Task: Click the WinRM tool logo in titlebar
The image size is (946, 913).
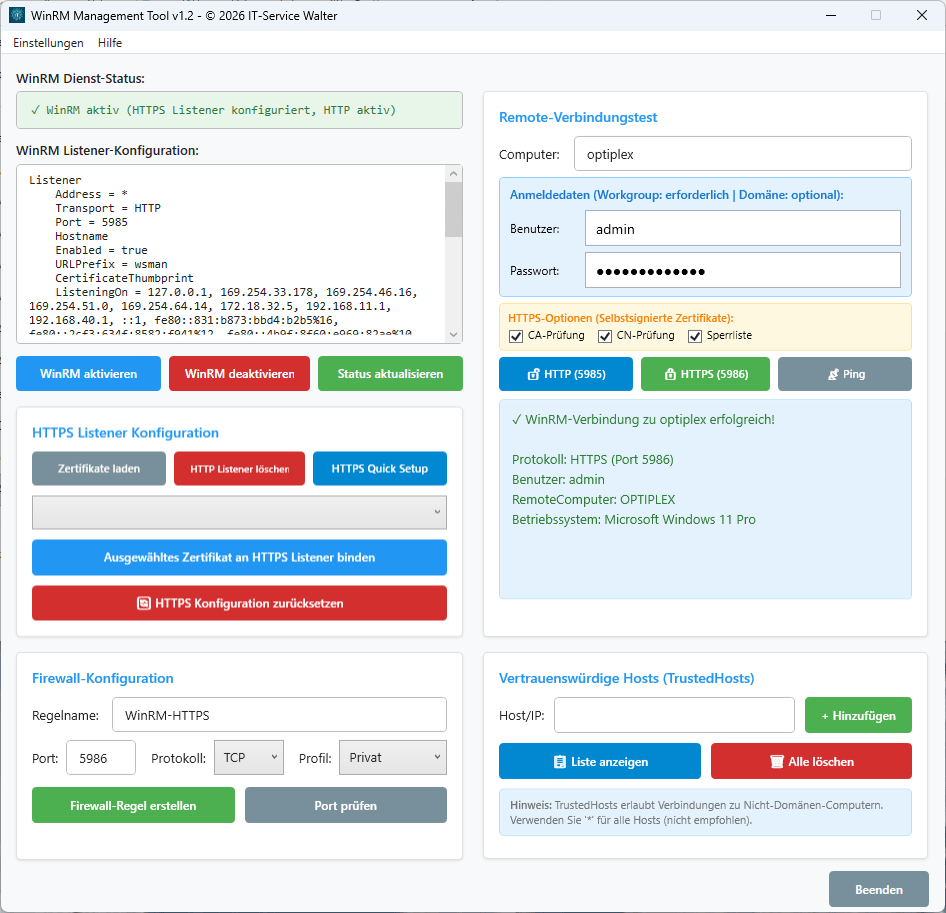Action: [18, 15]
